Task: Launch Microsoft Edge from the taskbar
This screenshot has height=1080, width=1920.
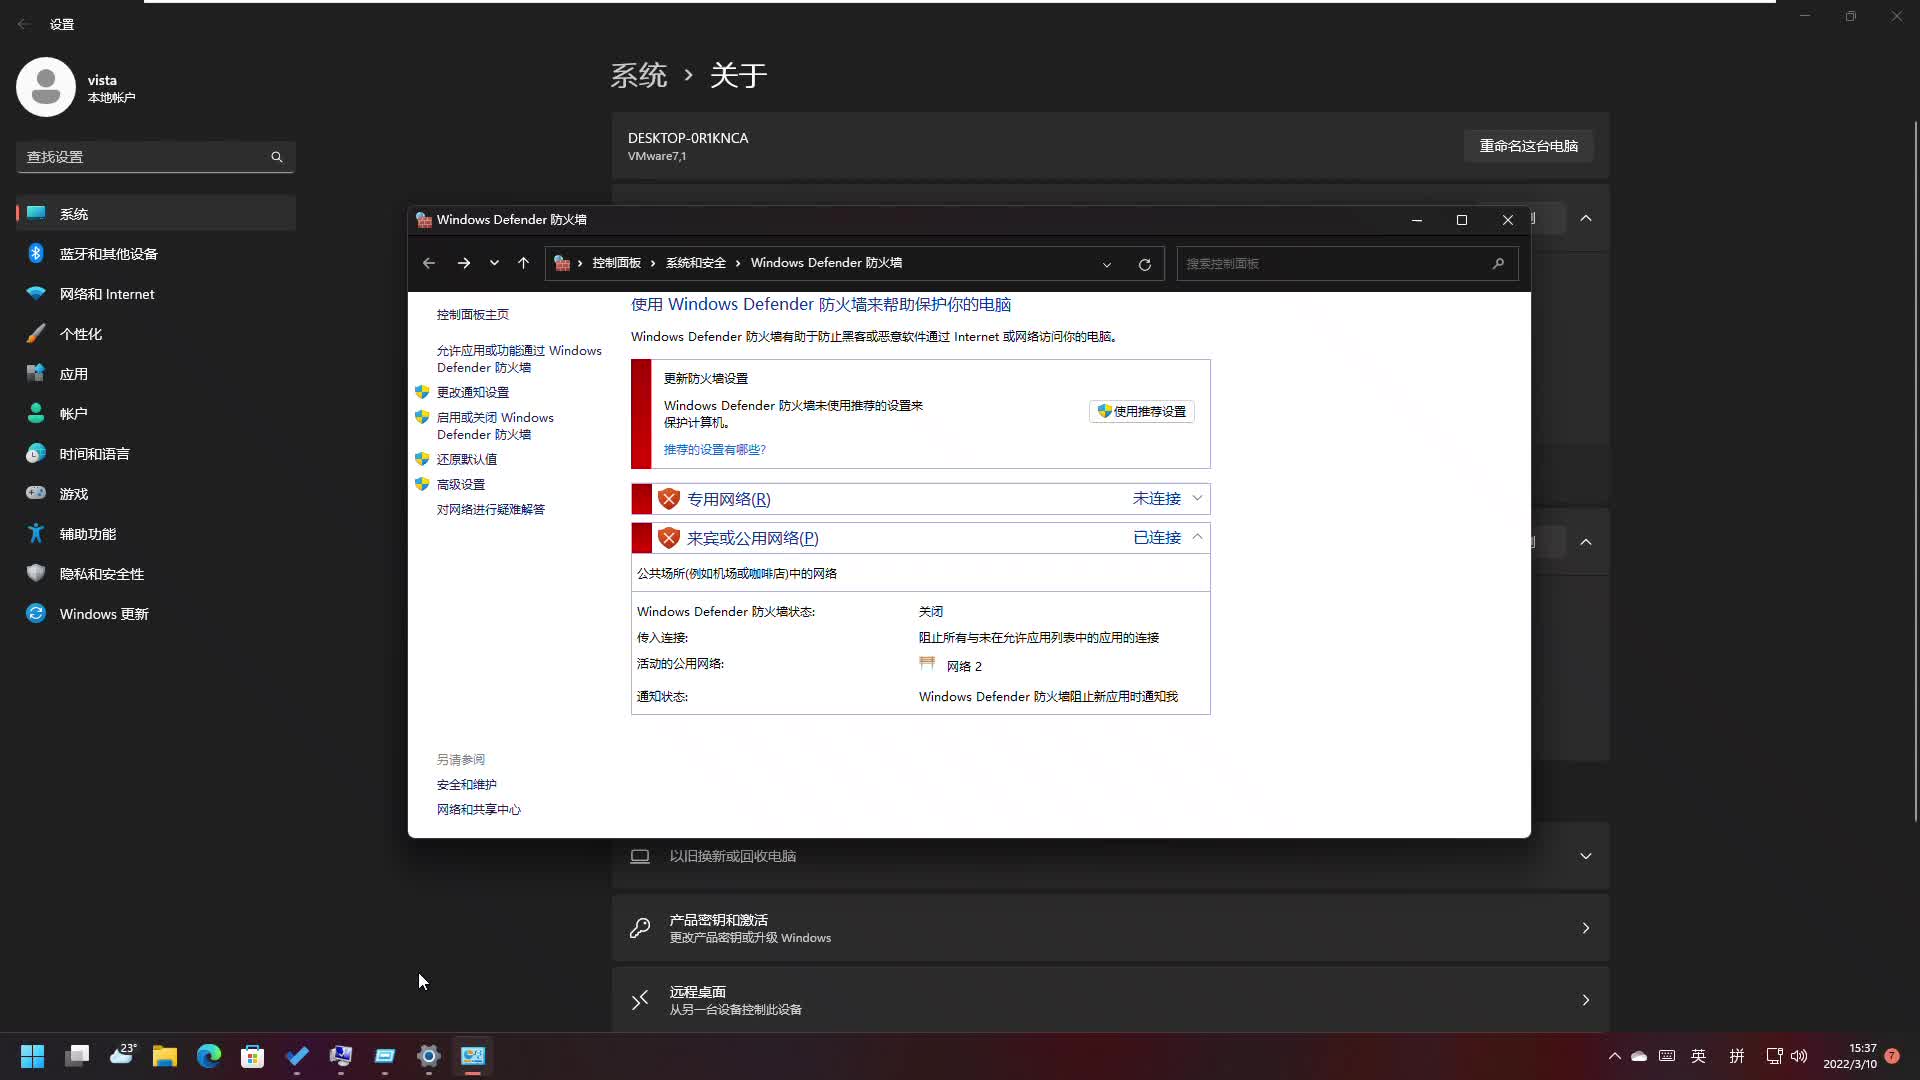Action: click(x=209, y=1056)
